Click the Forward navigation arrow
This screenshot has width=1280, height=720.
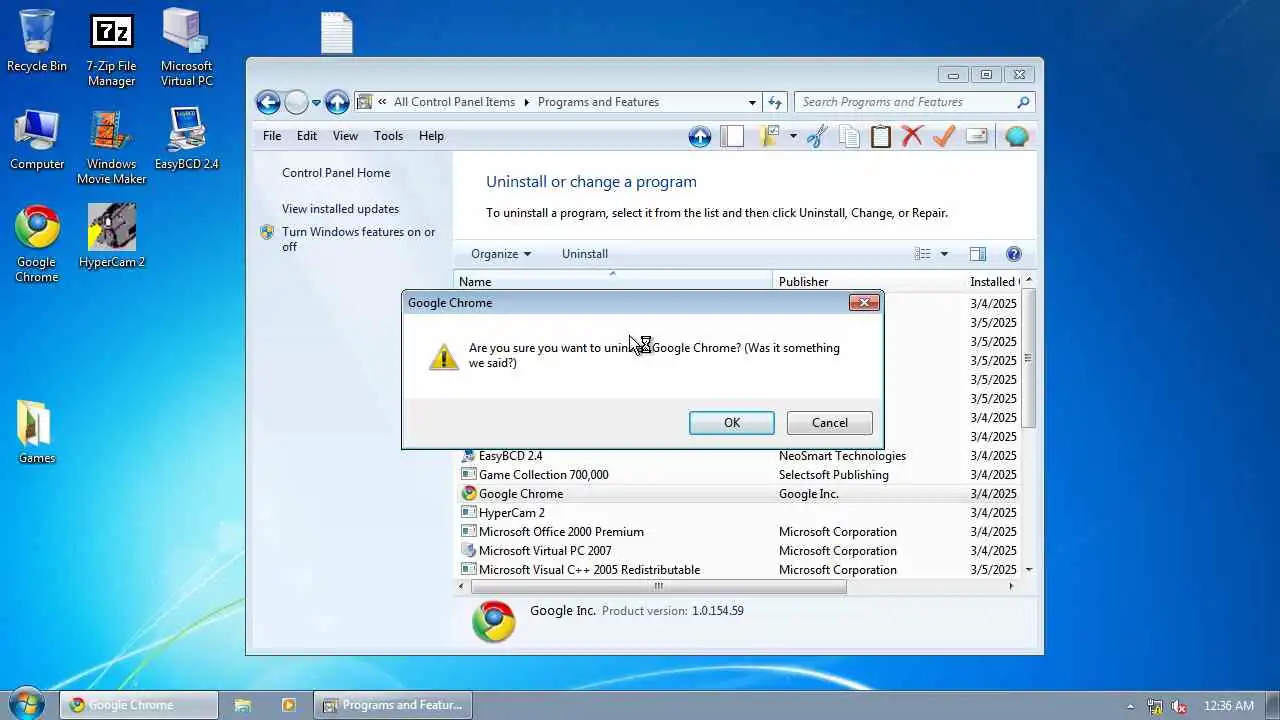[x=296, y=102]
